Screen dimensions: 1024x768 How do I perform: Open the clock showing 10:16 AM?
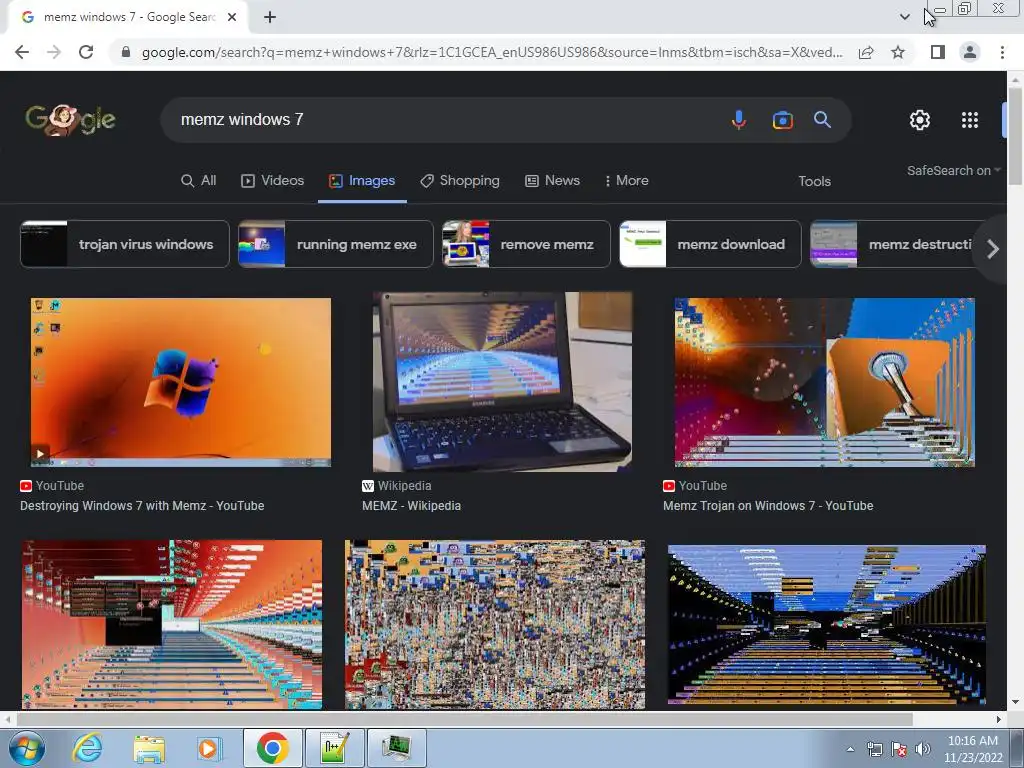point(973,749)
